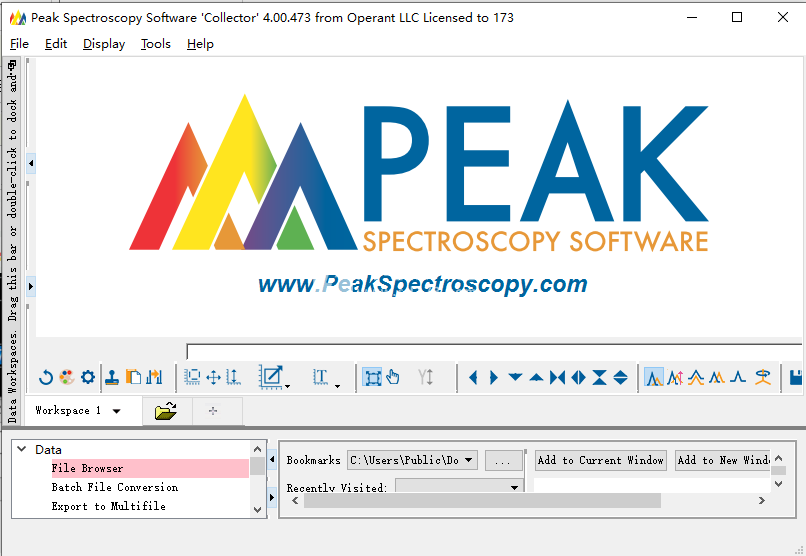The image size is (806, 556).
Task: Click the grayed Y axis arrow icon
Action: (x=426, y=377)
